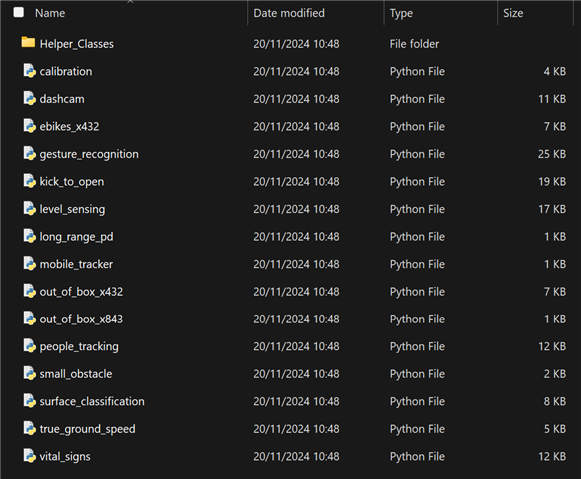Click the true_ground_speed file name
This screenshot has height=479, width=581.
point(87,429)
